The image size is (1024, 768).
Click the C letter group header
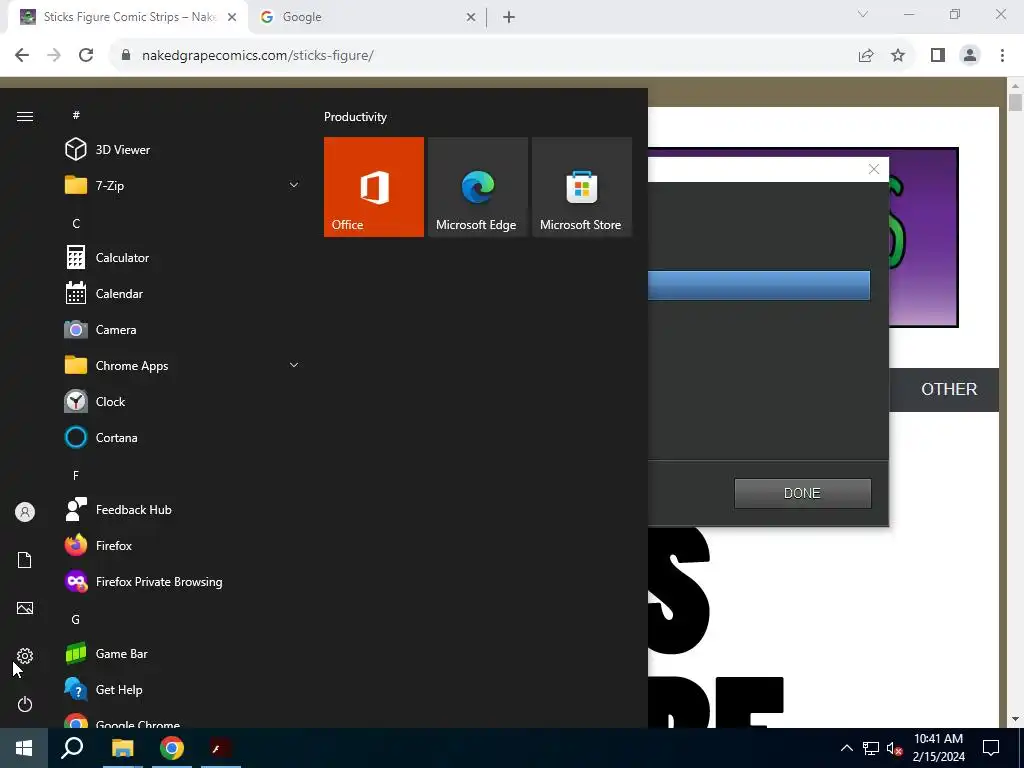pos(76,223)
